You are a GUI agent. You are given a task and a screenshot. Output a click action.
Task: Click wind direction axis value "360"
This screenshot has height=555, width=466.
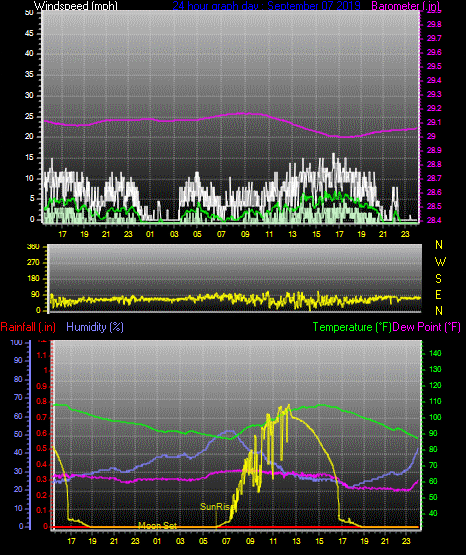coord(33,247)
